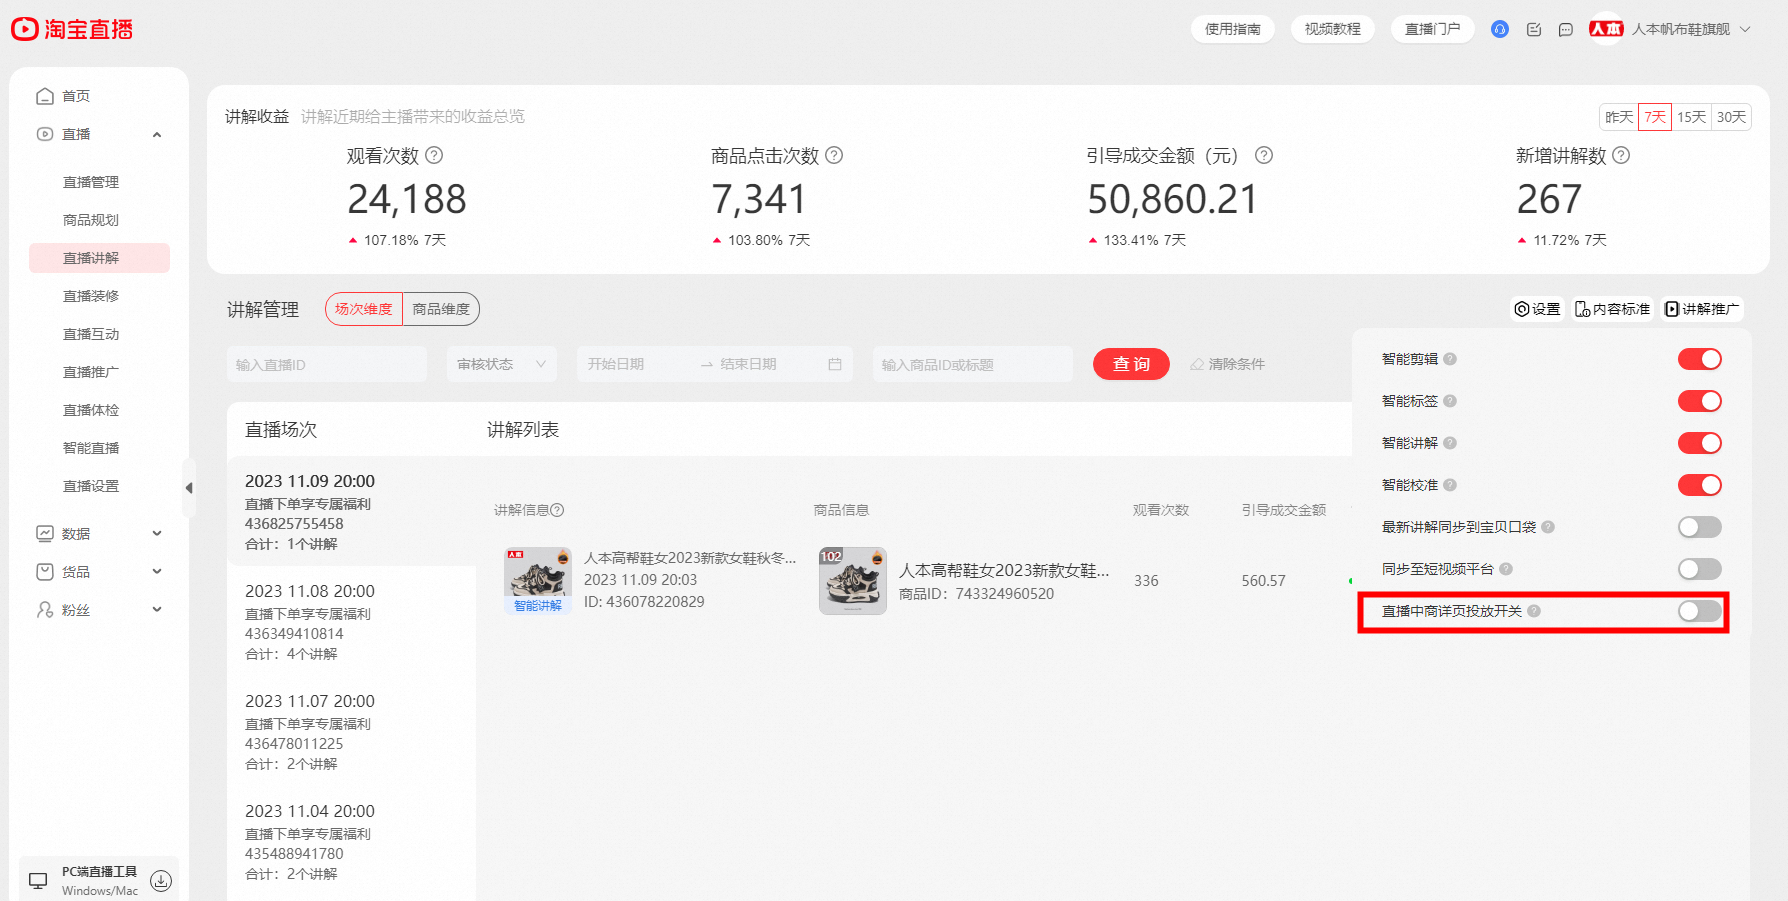The height and width of the screenshot is (901, 1788).
Task: Open 直播装修 in sidebar
Action: (x=91, y=296)
